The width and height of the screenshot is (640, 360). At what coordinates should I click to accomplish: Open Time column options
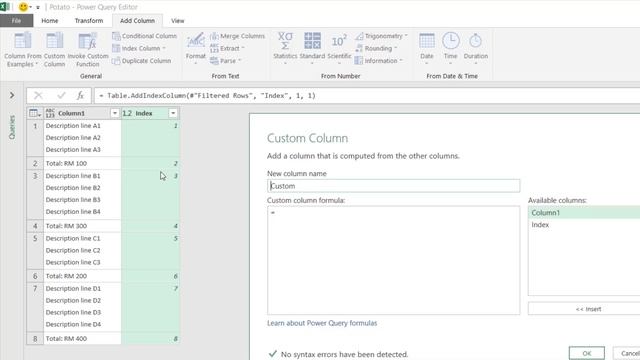point(451,49)
